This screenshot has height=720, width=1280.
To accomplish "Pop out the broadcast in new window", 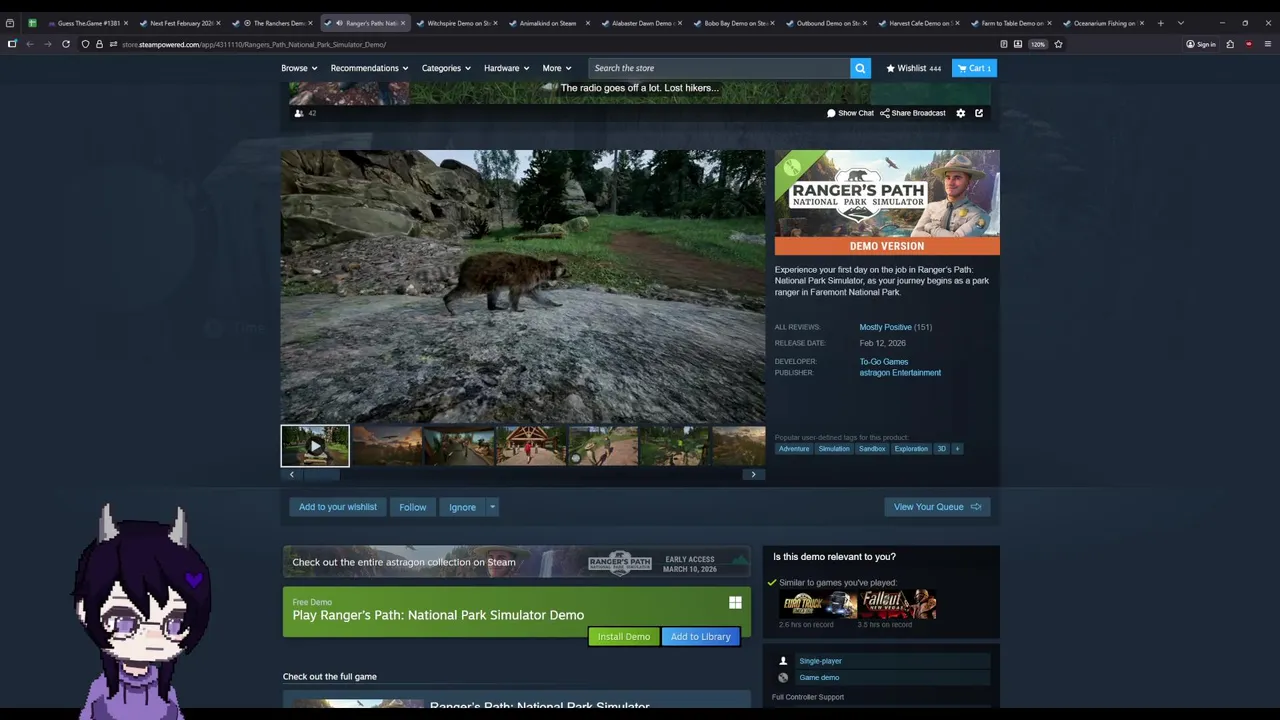I will tap(979, 113).
